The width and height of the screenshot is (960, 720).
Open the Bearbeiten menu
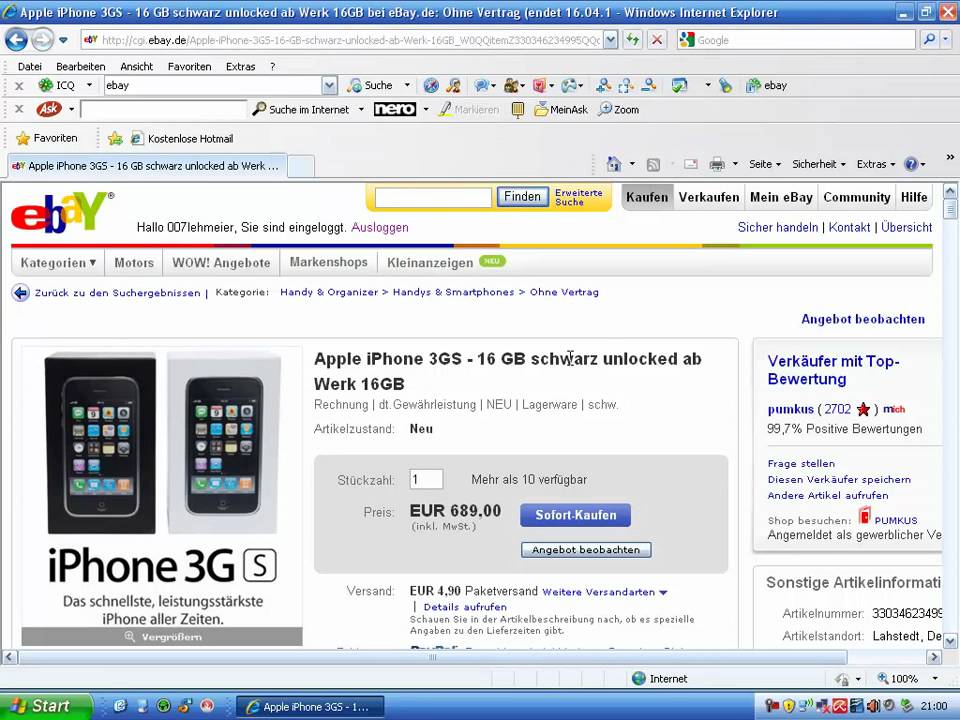(80, 66)
